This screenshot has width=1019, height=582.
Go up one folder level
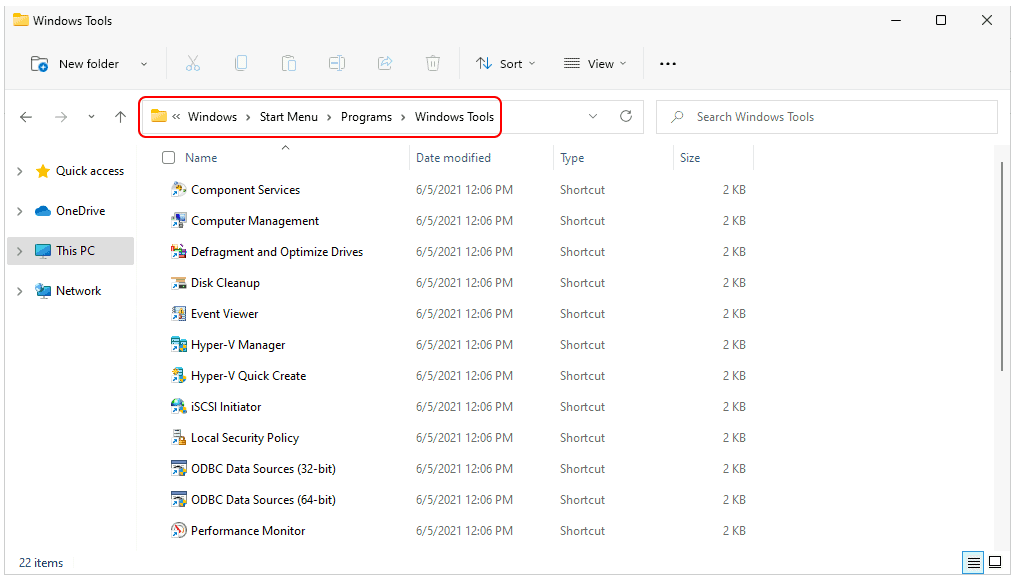click(120, 117)
